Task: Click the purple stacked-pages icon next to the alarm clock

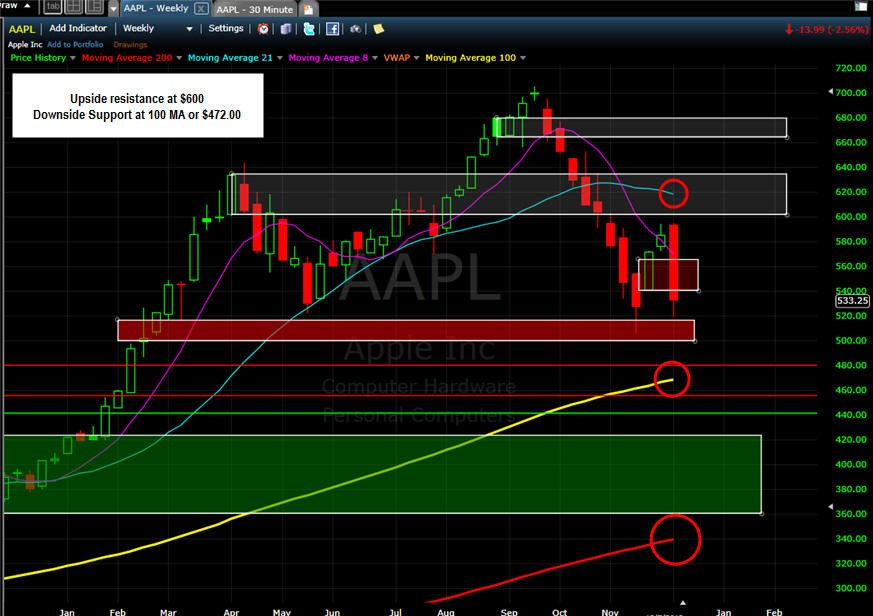Action: point(286,29)
